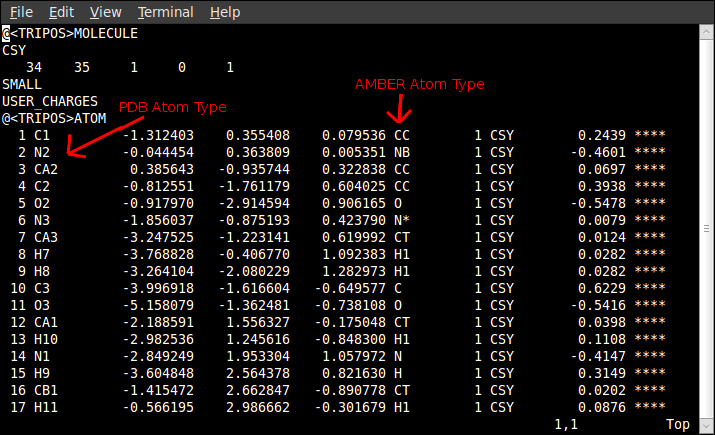
Task: Click atom name CA1 in row 12
Action: pyautogui.click(x=46, y=323)
